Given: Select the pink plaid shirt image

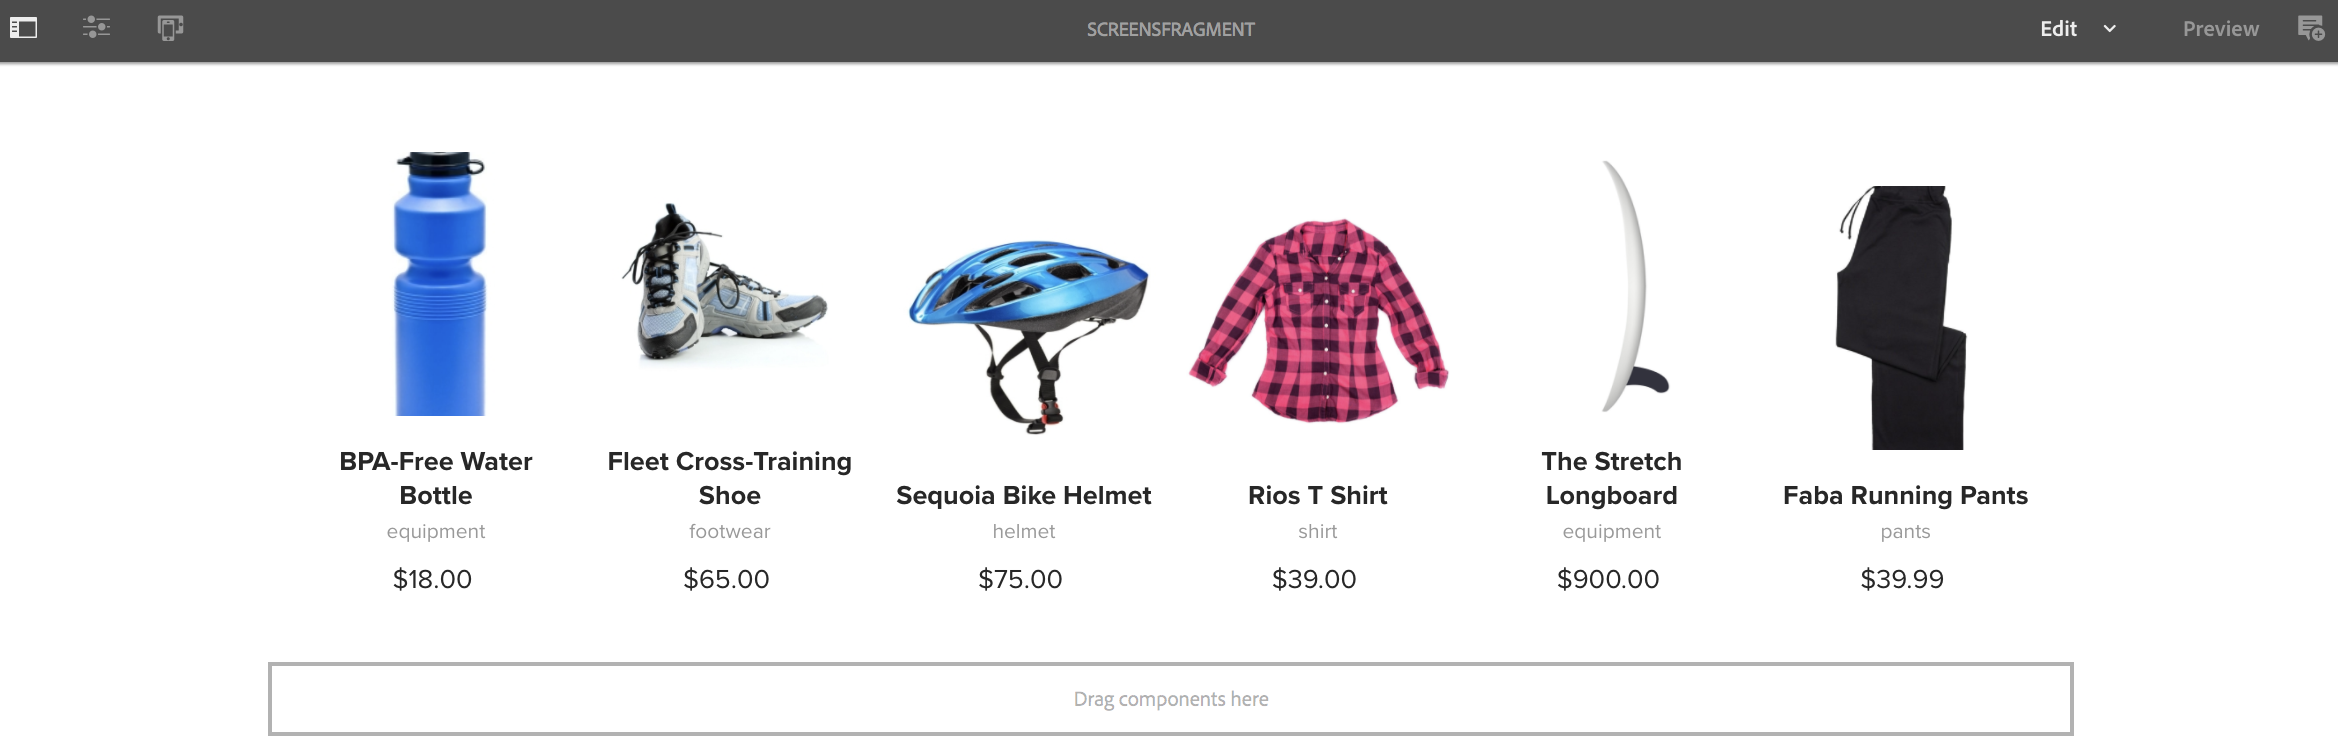Looking at the screenshot, I should pos(1318,320).
